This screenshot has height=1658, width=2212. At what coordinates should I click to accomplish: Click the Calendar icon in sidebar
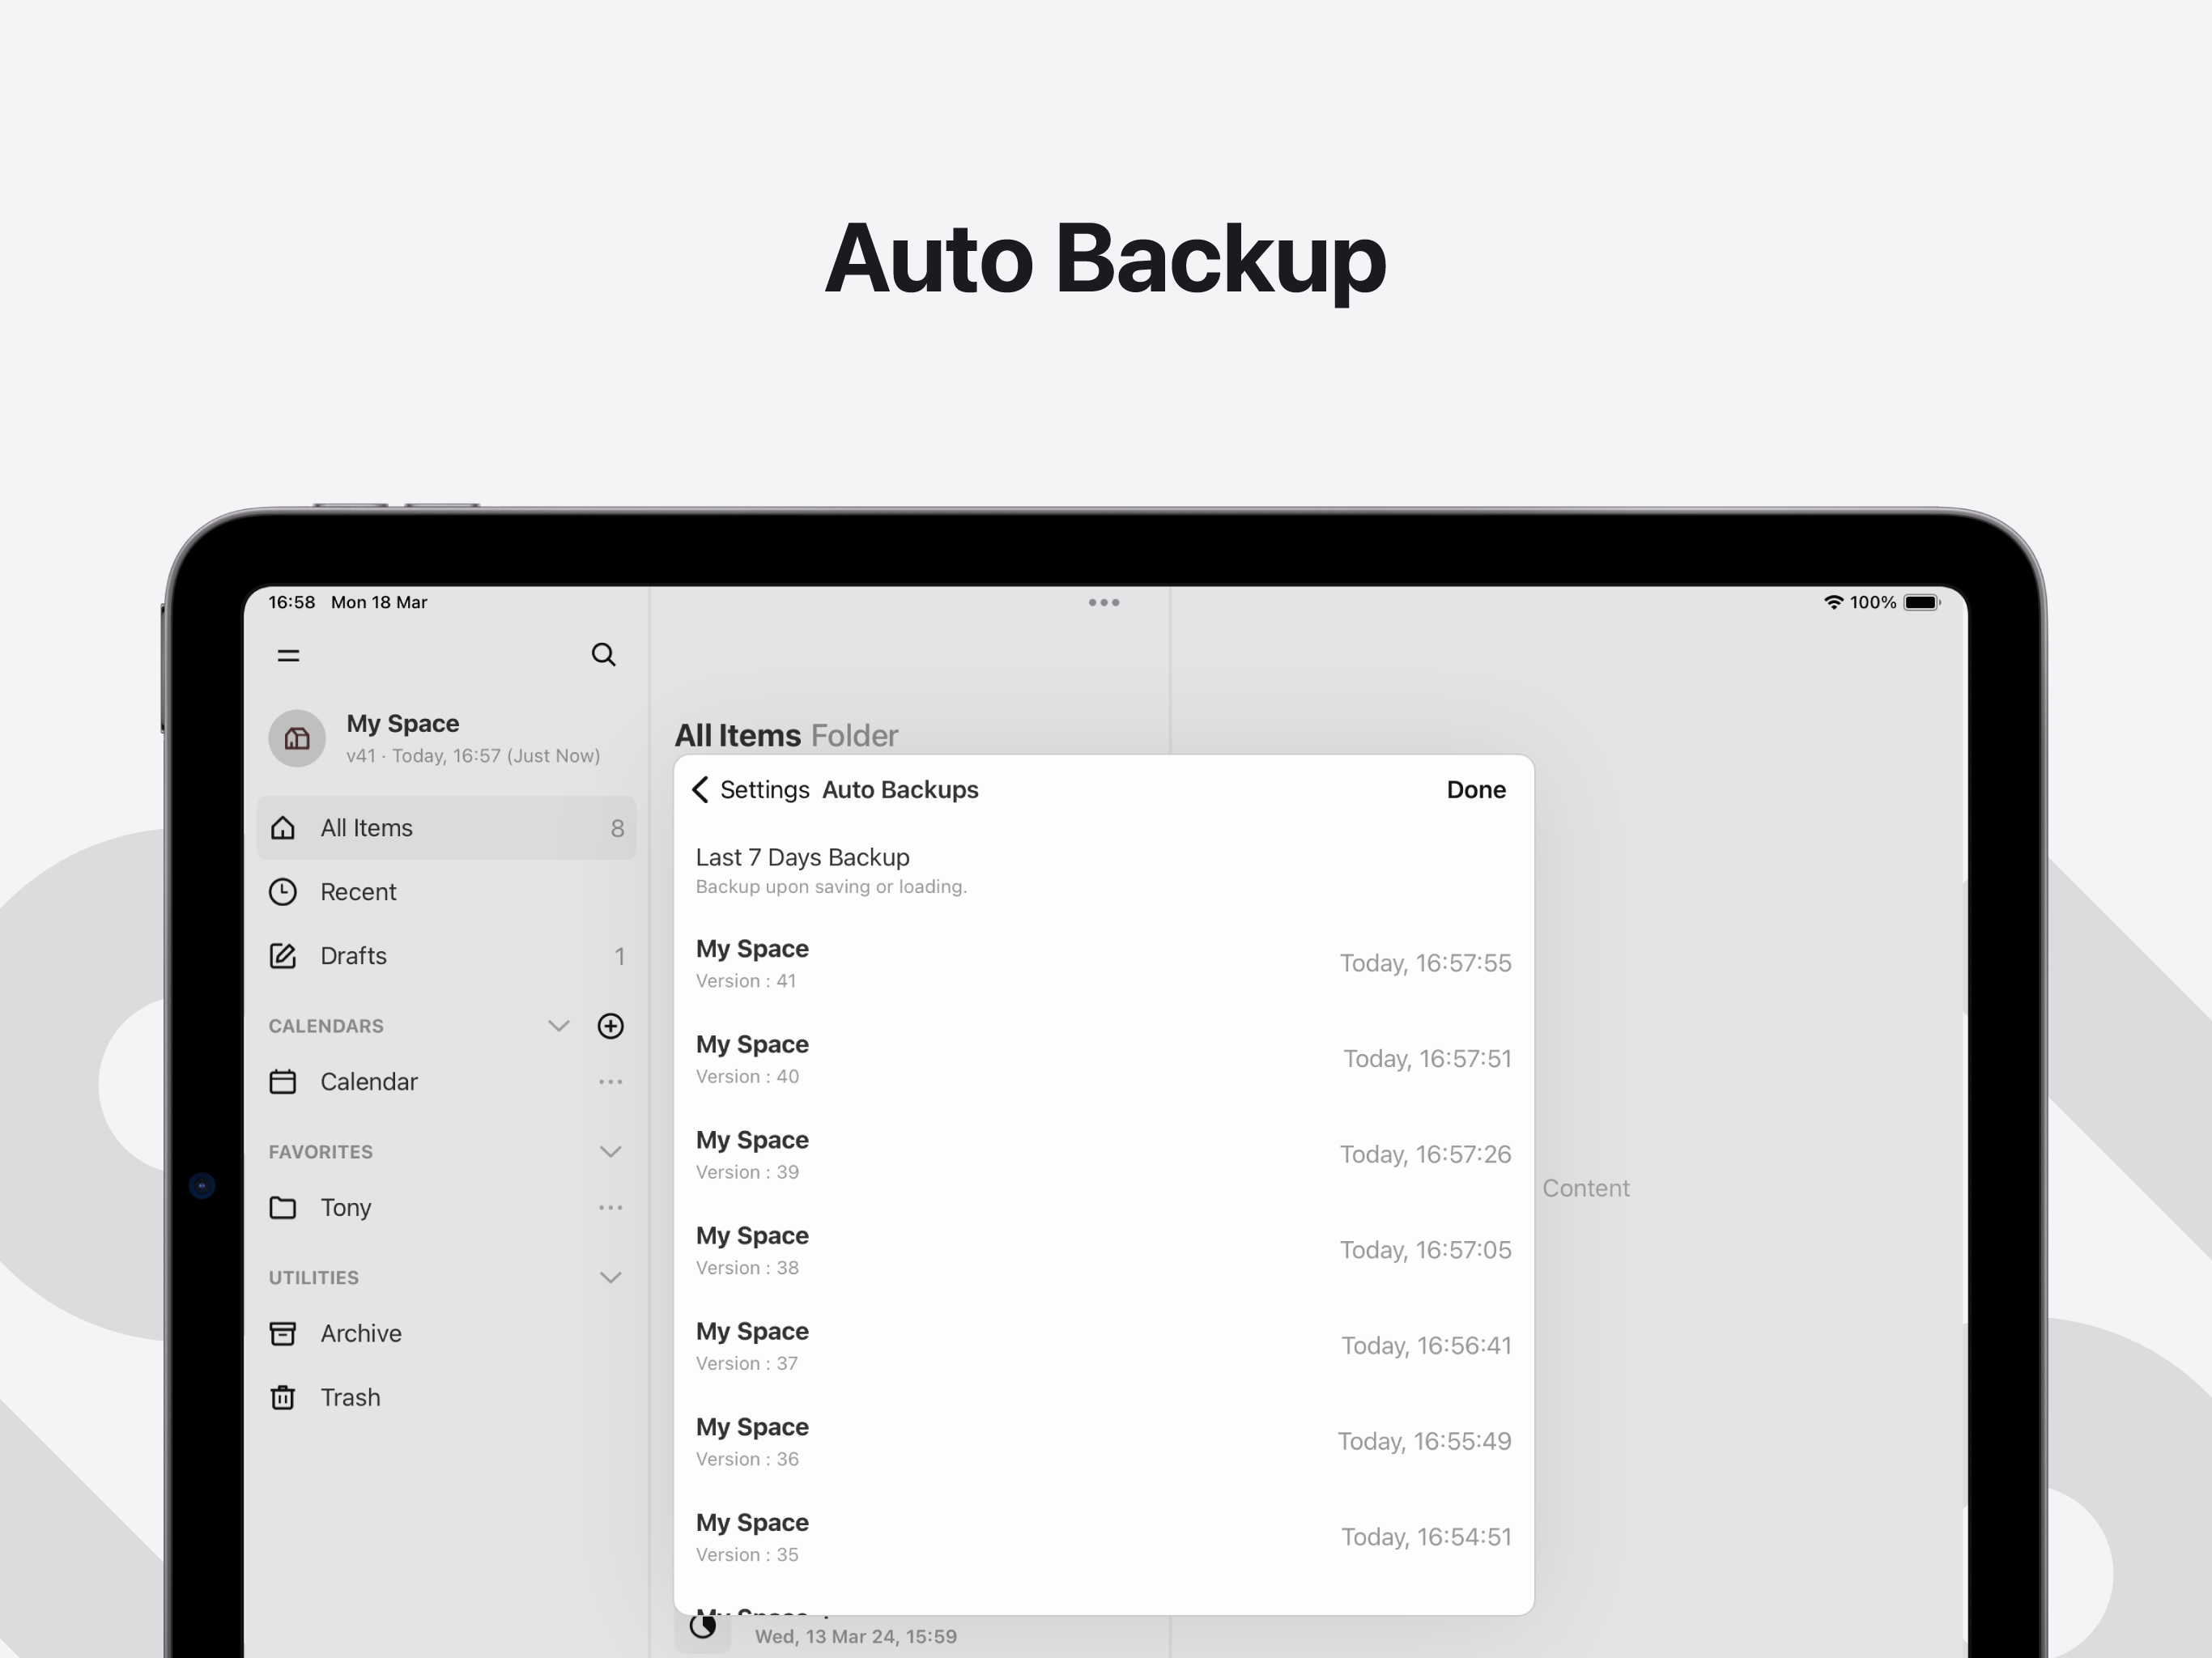(x=283, y=1082)
